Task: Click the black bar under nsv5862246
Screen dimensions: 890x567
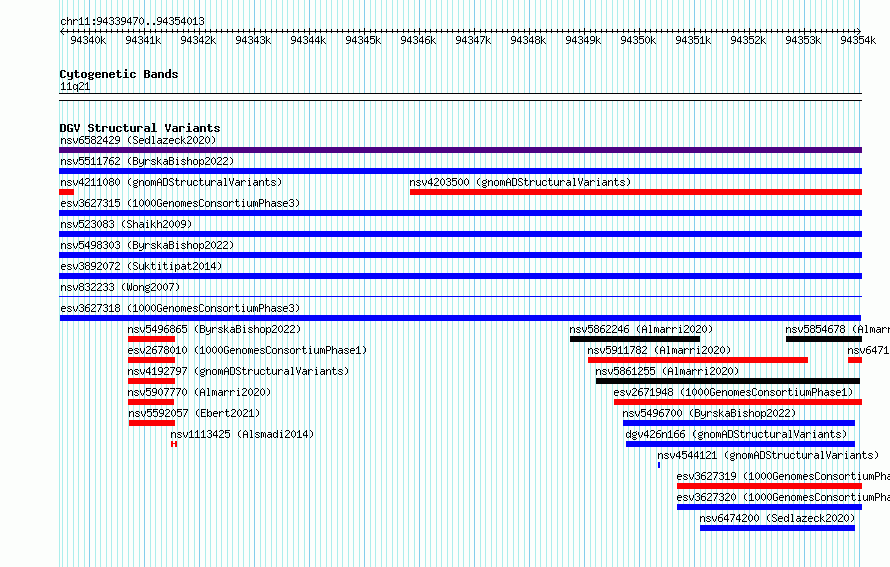Action: tap(635, 339)
